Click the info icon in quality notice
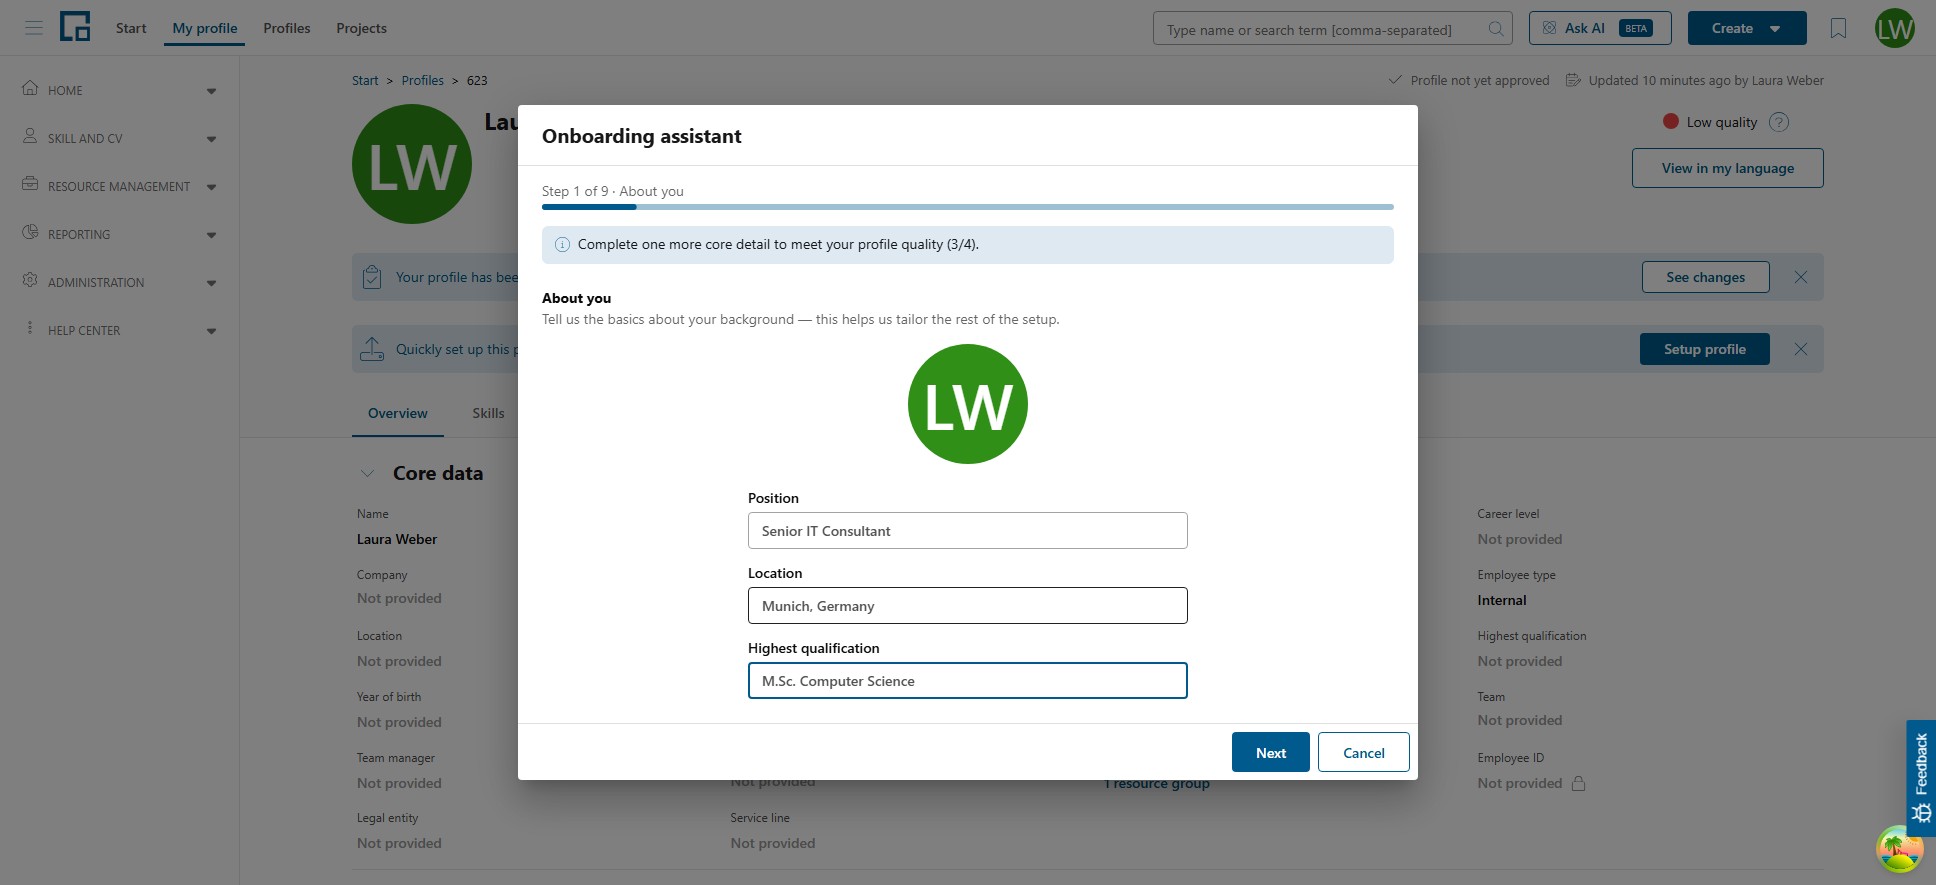Screen dimensions: 1936x885 [x=562, y=245]
